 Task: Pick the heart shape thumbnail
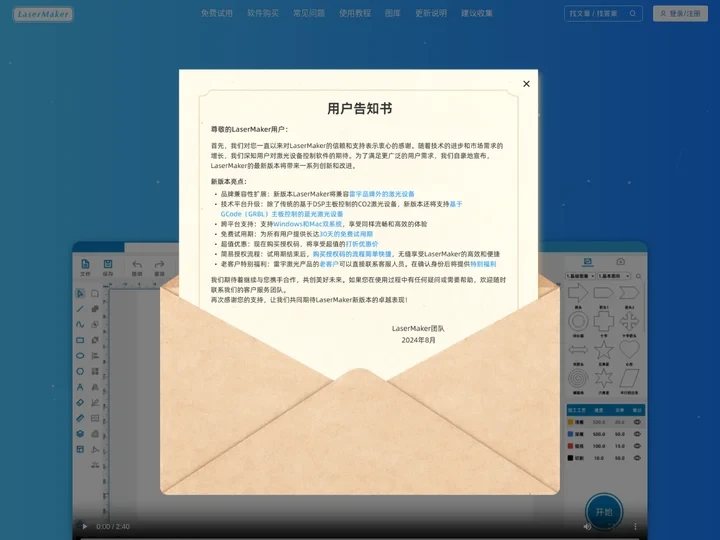(x=629, y=350)
